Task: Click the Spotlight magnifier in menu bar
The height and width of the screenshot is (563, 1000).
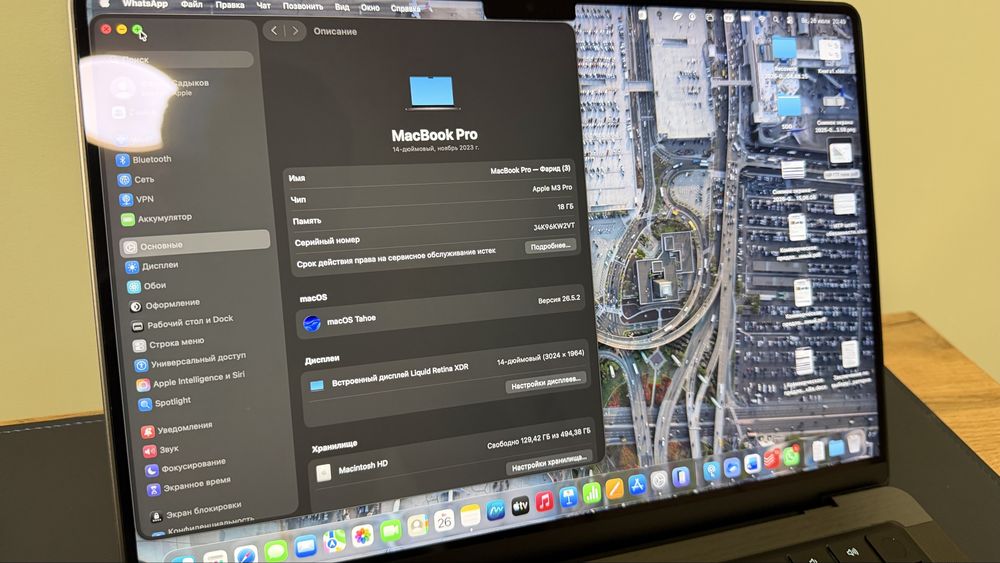Action: click(776, 20)
